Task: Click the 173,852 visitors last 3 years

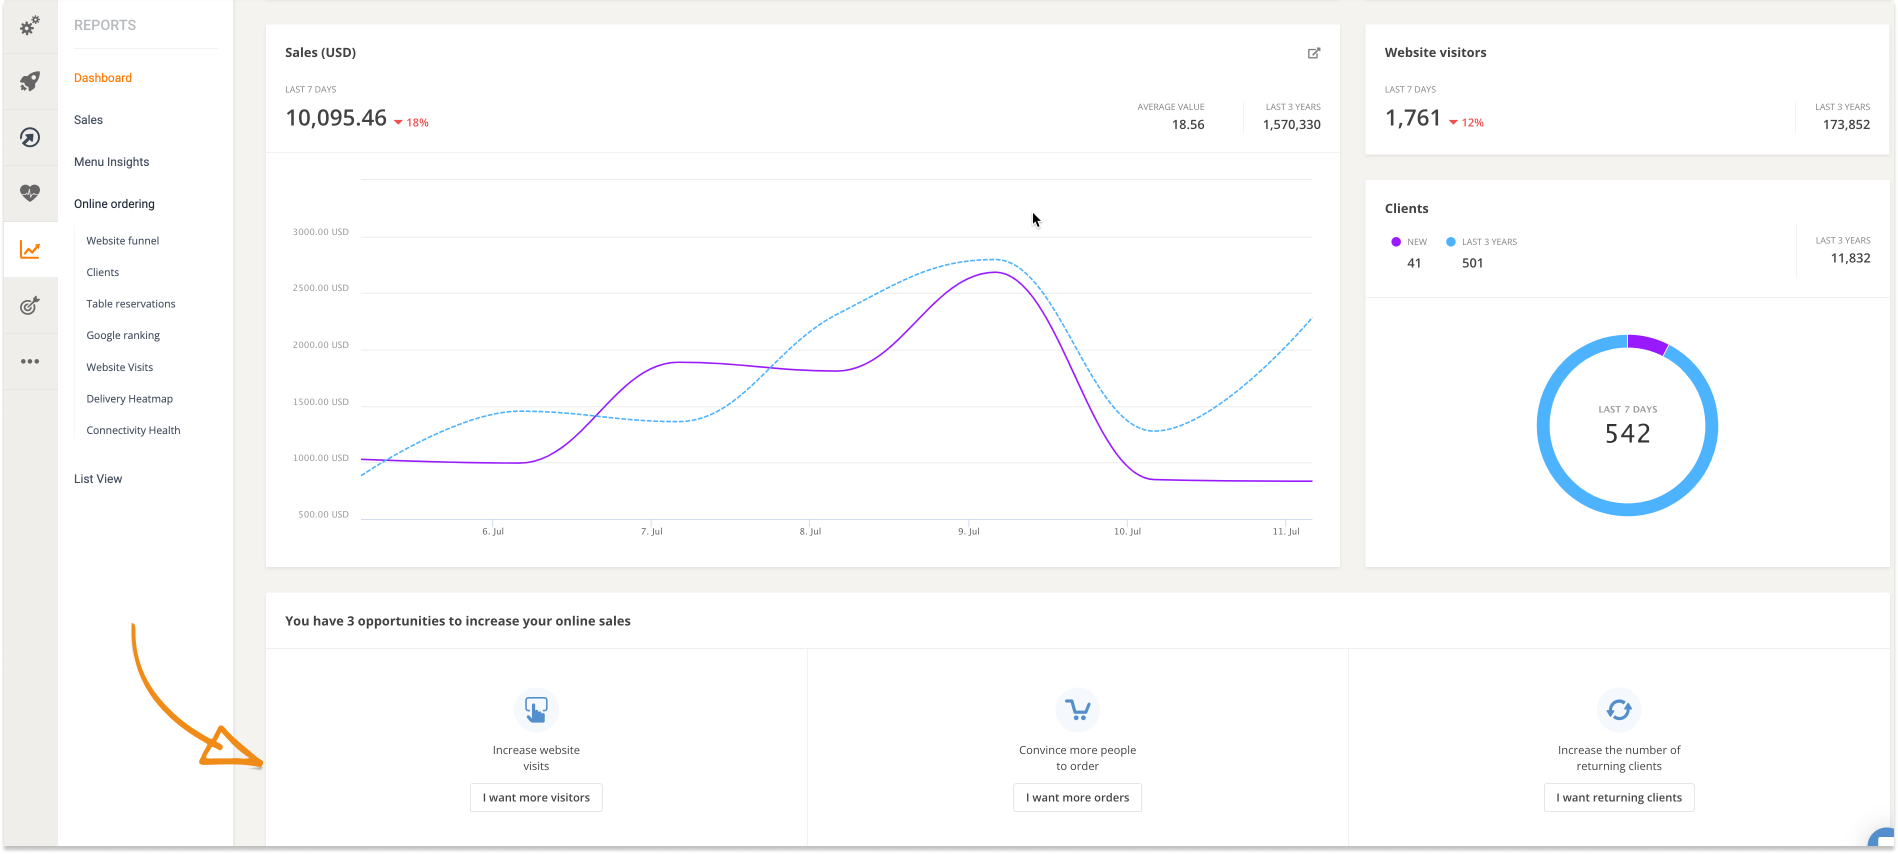Action: [1846, 125]
